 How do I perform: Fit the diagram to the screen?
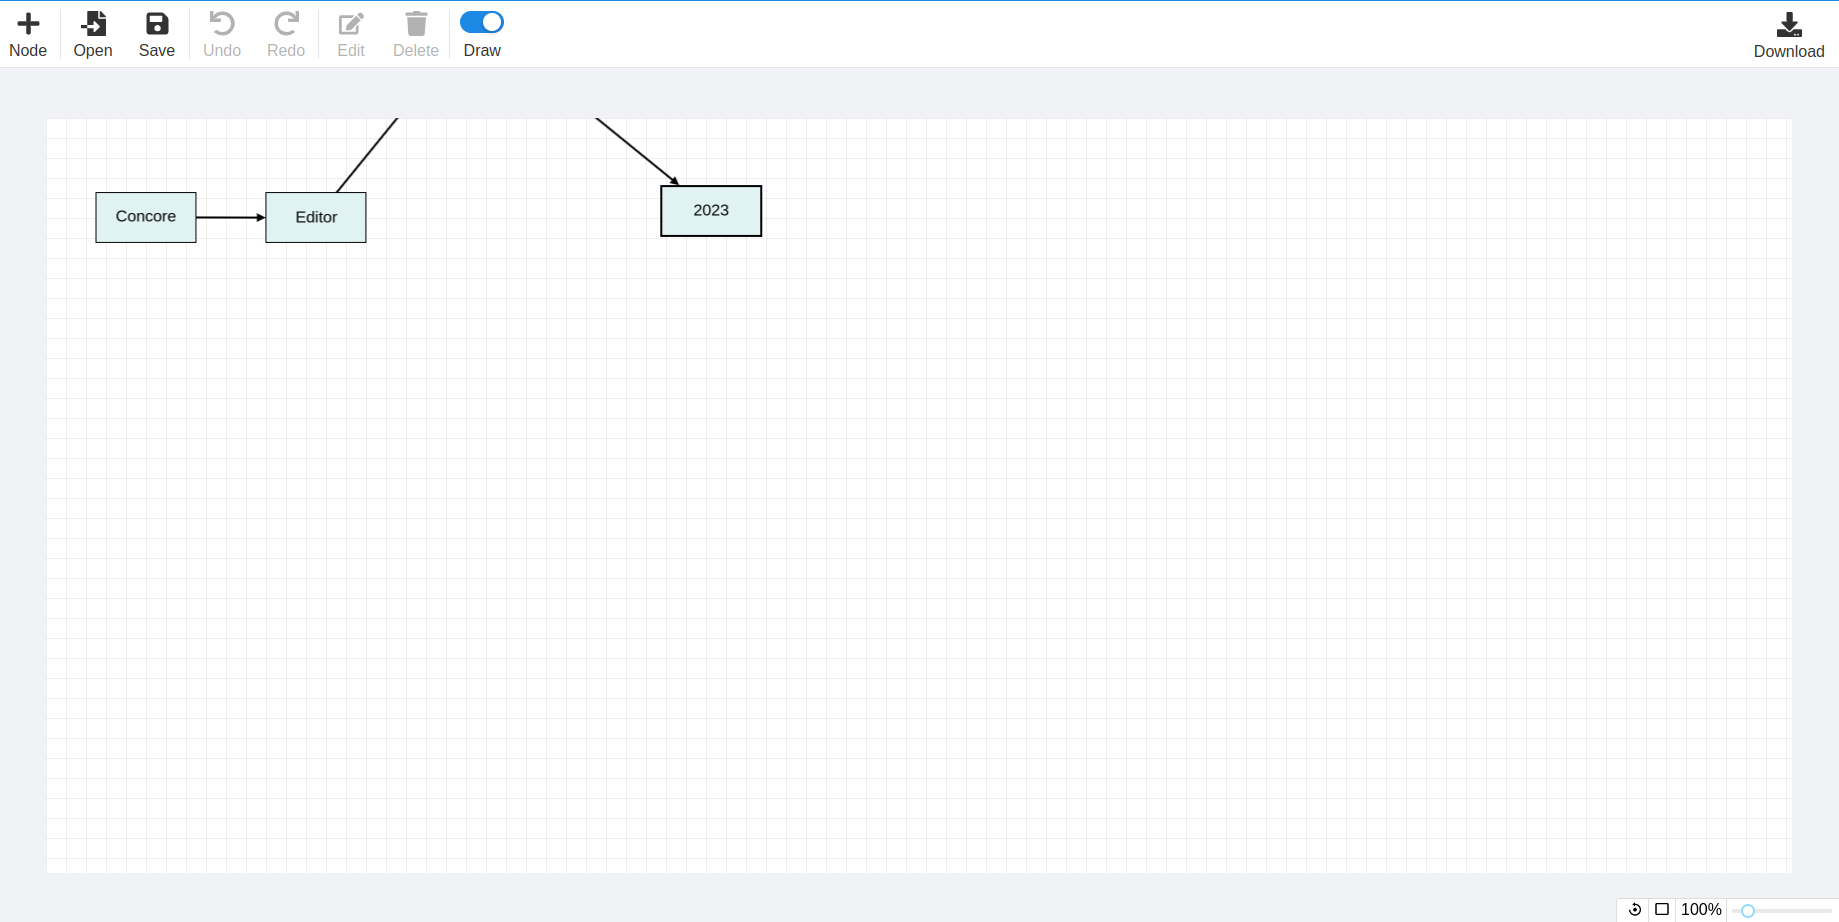(1663, 910)
